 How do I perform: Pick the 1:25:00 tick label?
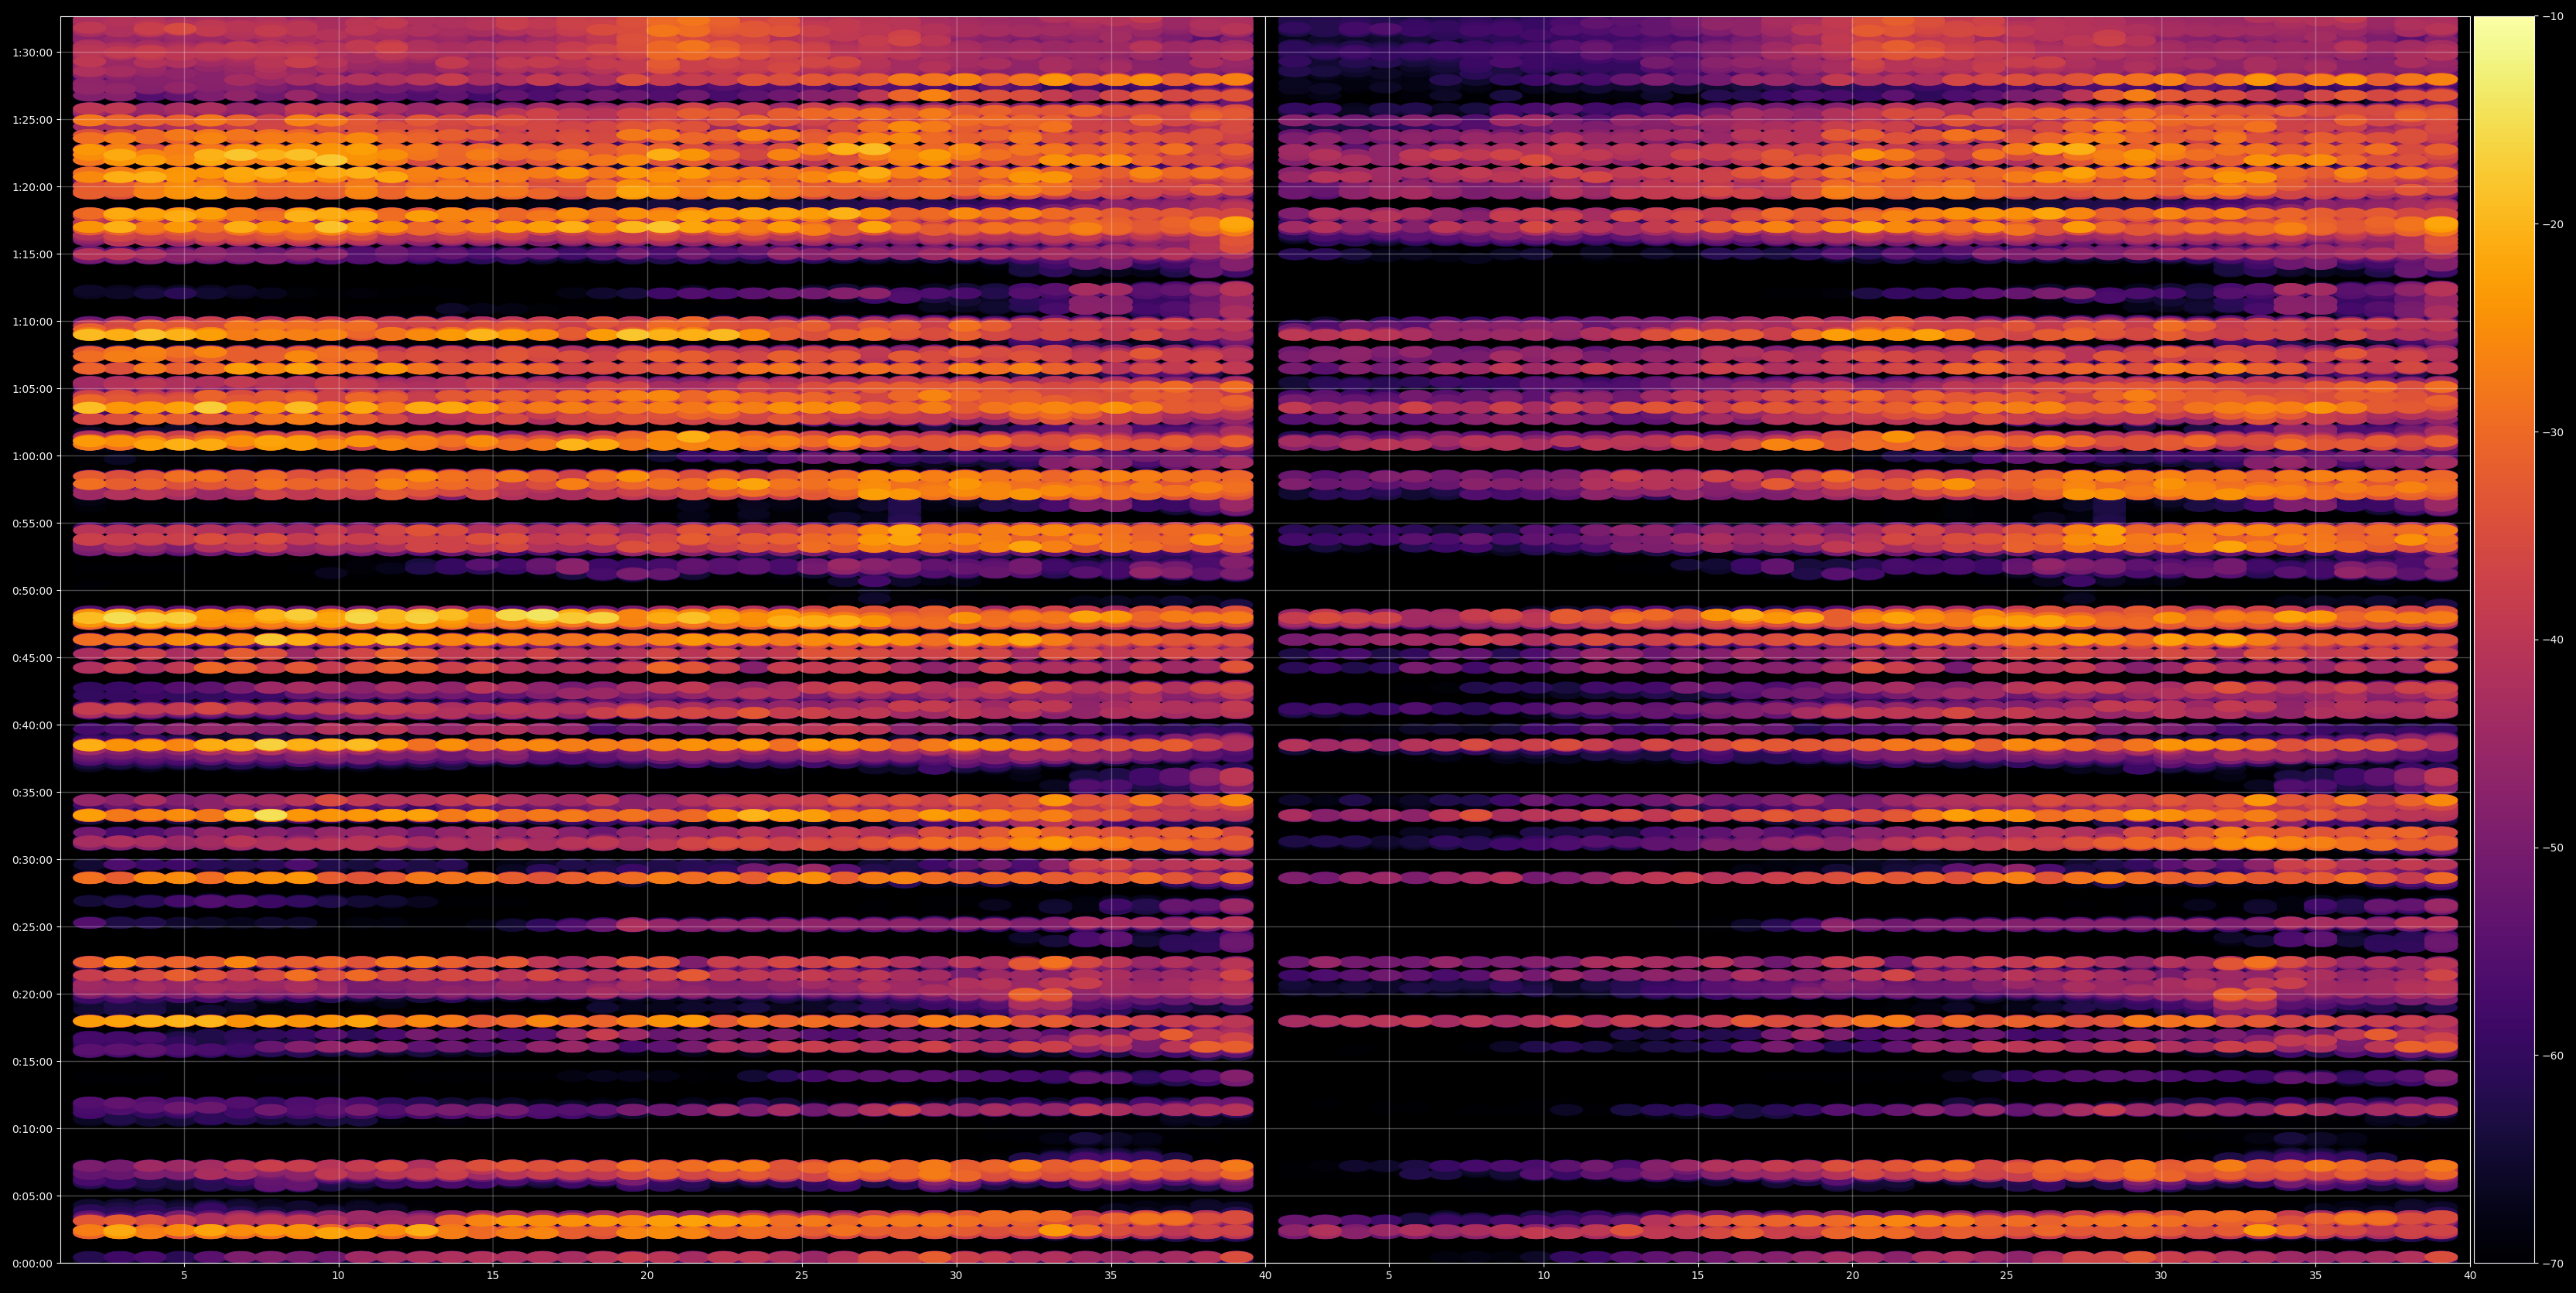32,119
